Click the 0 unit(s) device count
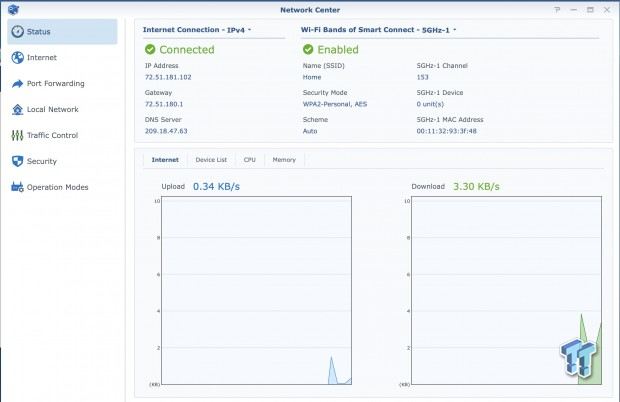 [430, 104]
